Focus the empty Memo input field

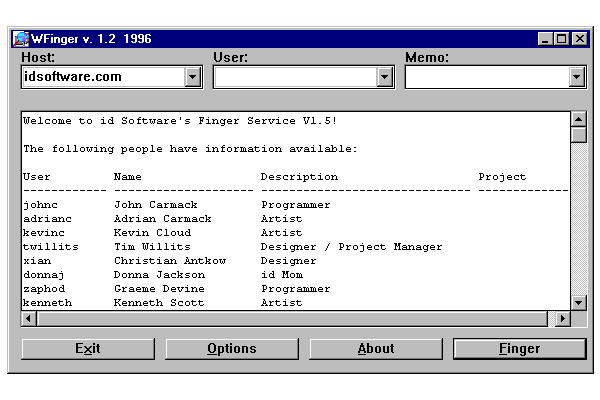tap(486, 77)
